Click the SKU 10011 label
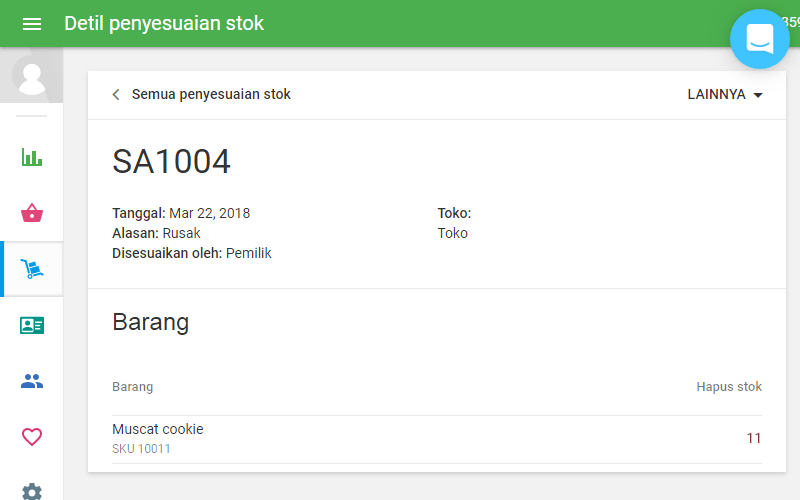This screenshot has width=800, height=500. pyautogui.click(x=141, y=449)
